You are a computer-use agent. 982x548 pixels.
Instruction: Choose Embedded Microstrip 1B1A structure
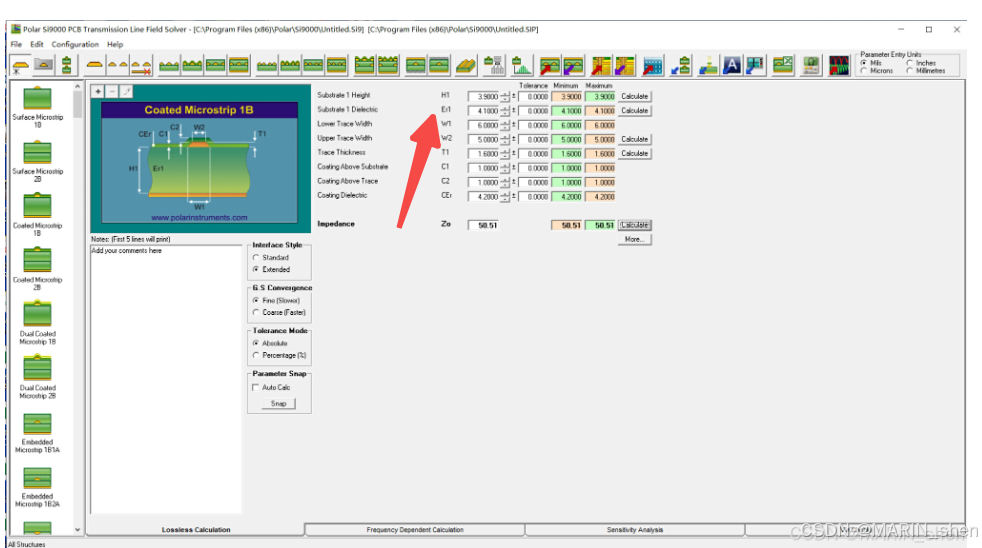(x=38, y=432)
